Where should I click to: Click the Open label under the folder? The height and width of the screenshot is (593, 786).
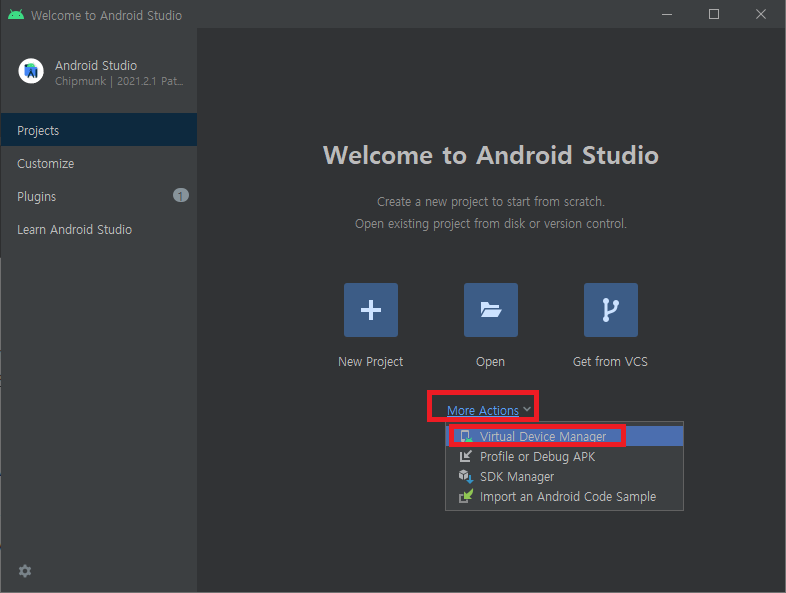490,361
